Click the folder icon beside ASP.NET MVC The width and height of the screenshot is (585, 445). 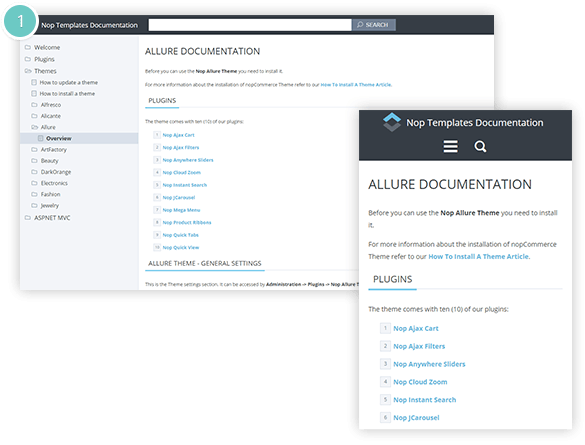[28, 217]
